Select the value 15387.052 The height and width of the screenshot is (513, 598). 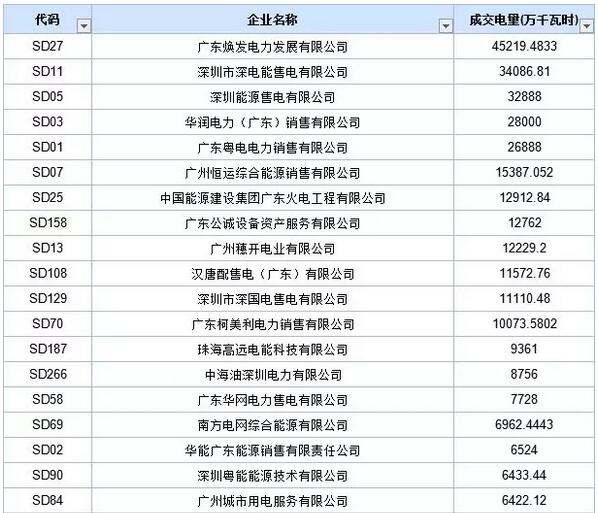point(524,172)
